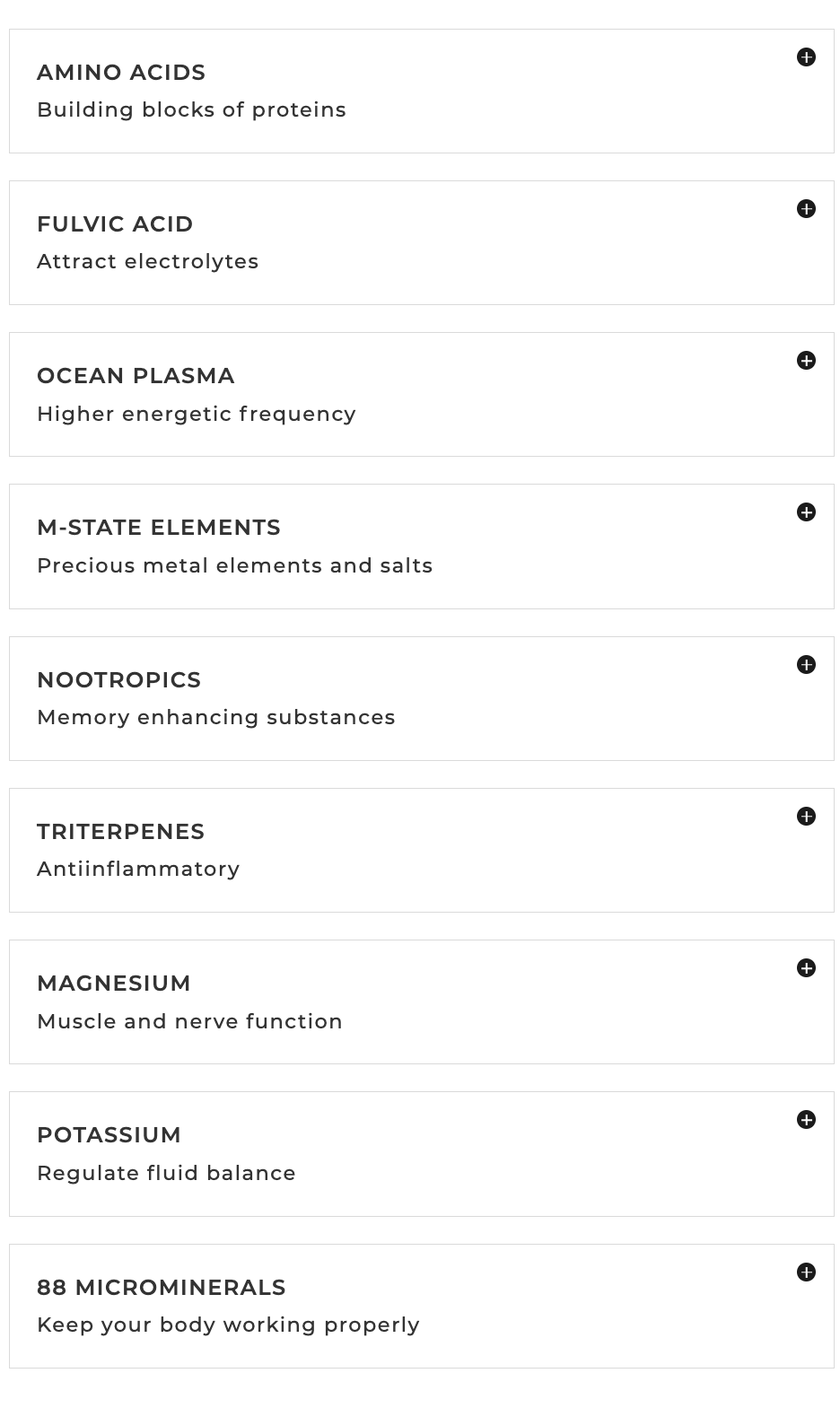Click the AMINO ACIDS heading text
The width and height of the screenshot is (840, 1408).
(121, 72)
